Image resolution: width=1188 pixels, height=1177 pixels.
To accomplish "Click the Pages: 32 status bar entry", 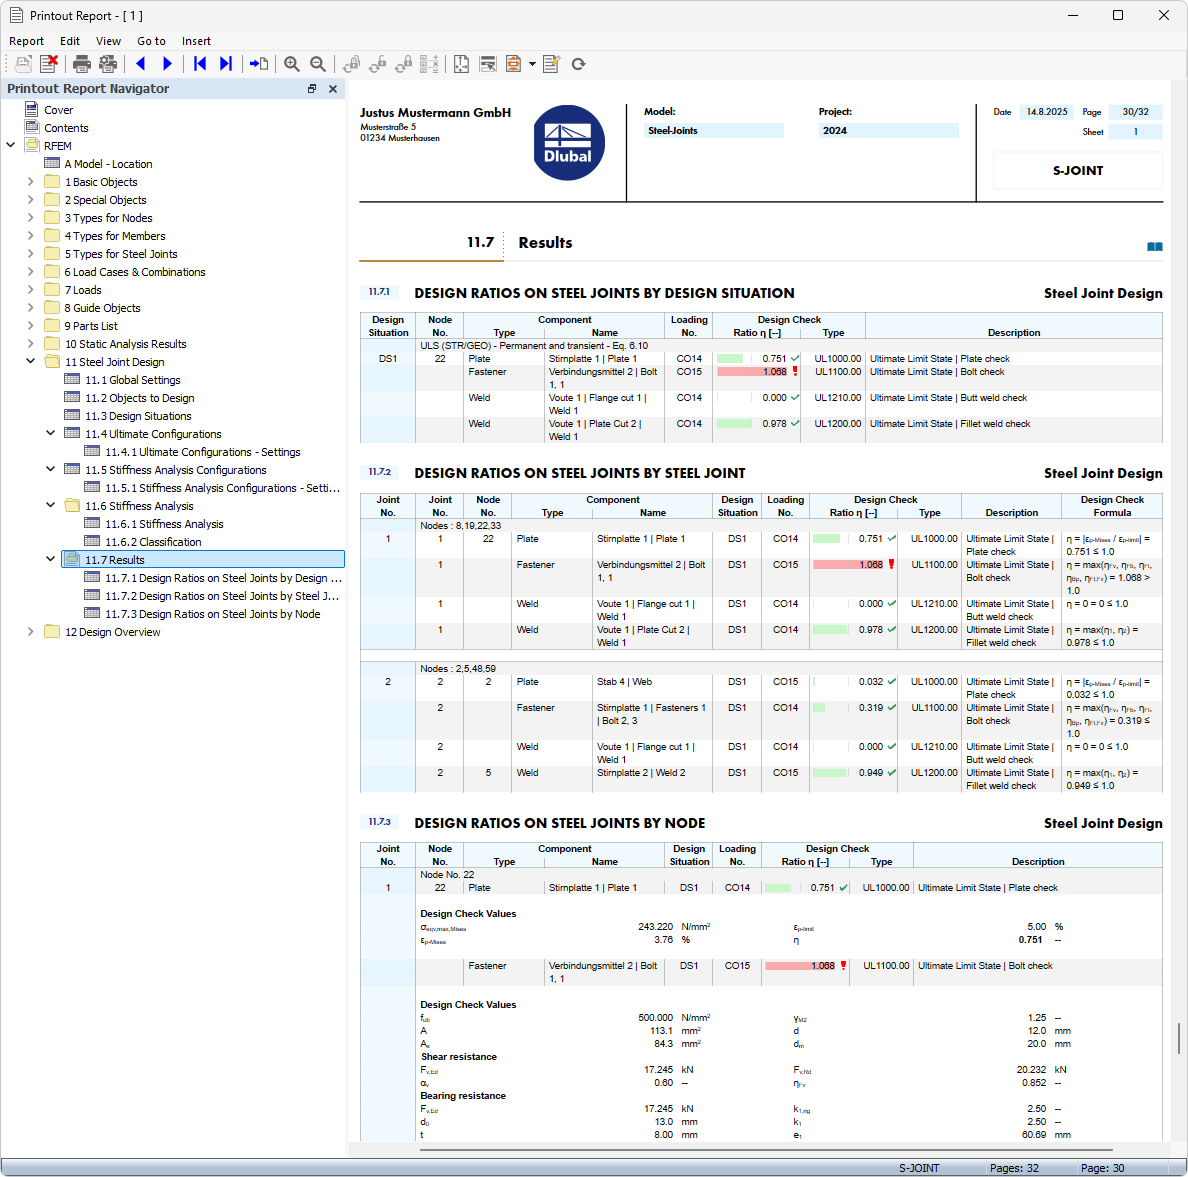I will [x=1014, y=1168].
